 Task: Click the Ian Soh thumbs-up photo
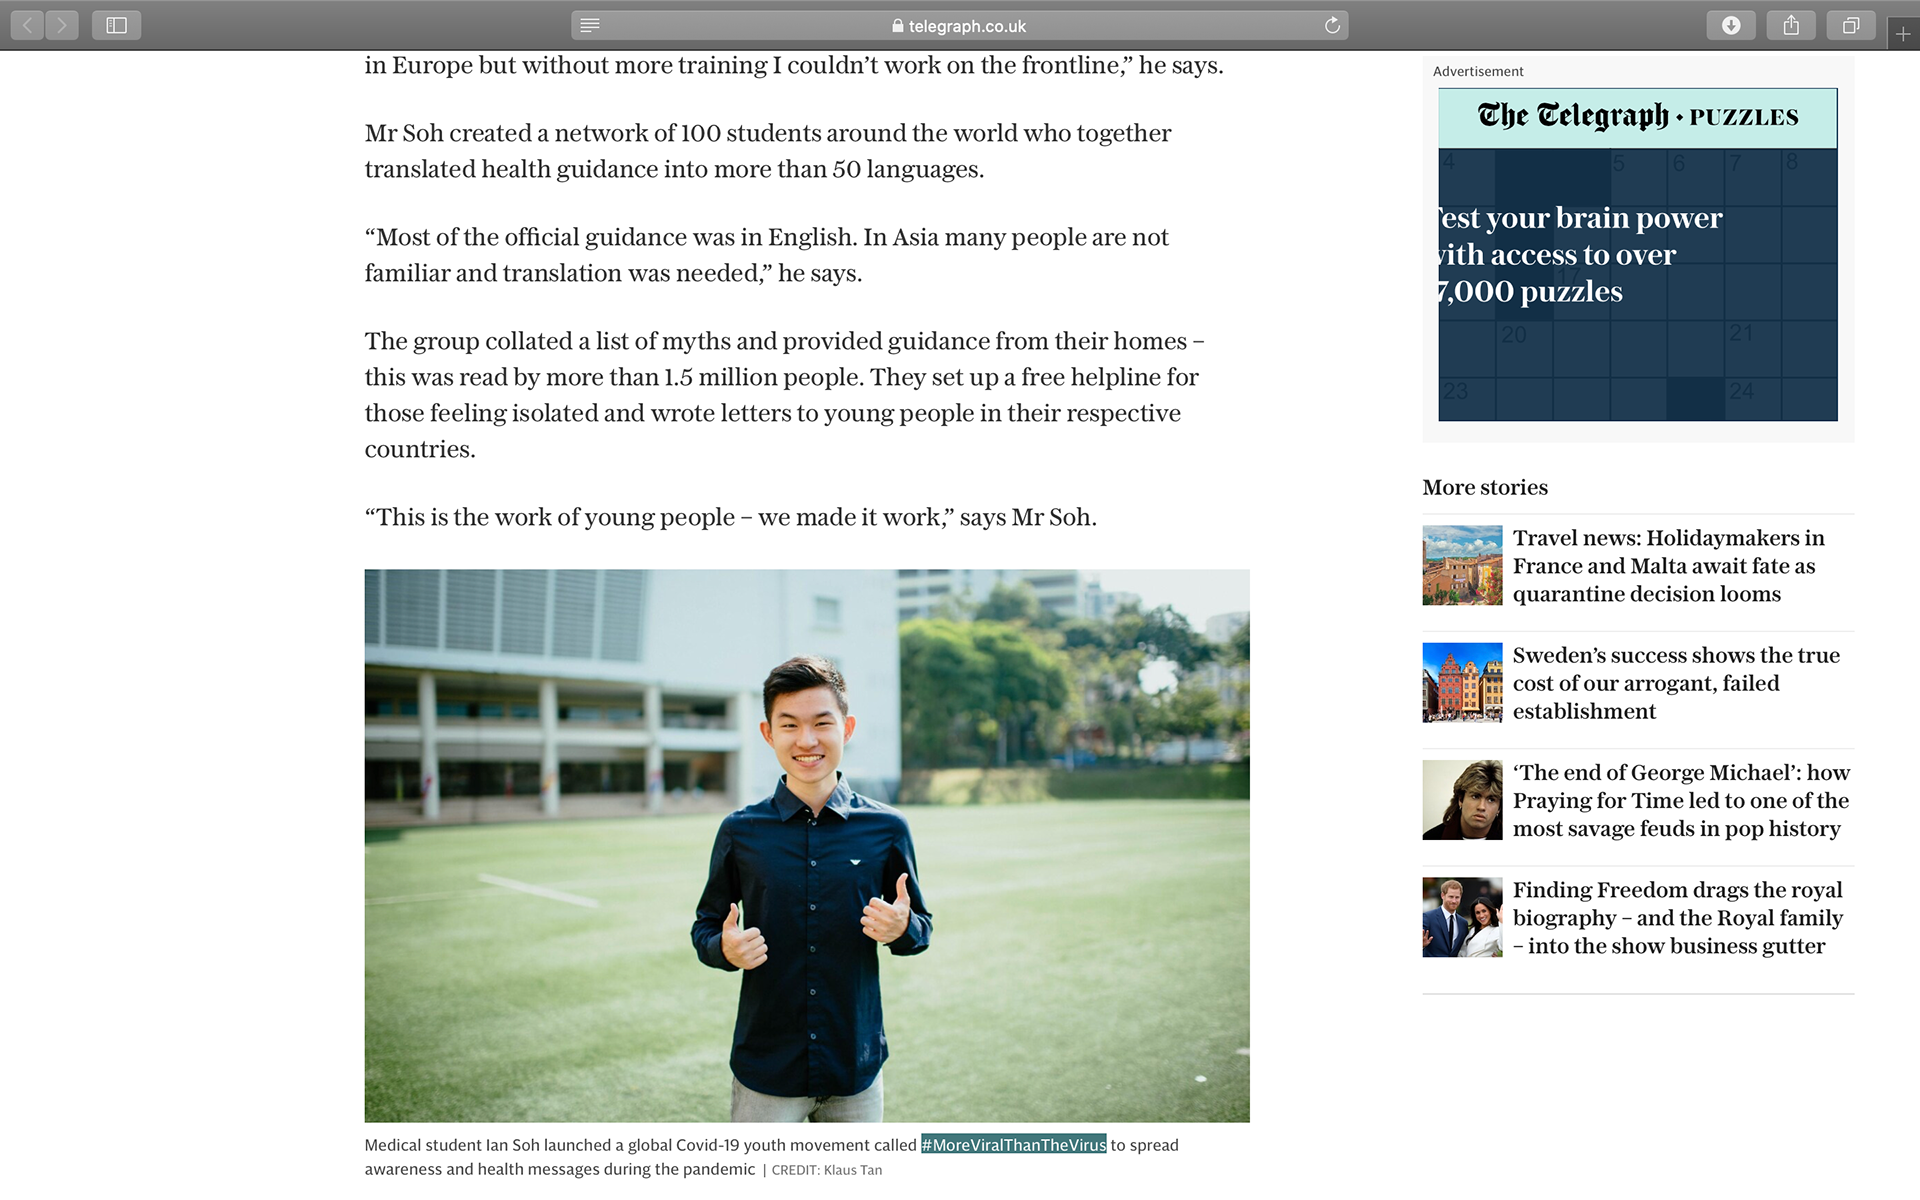pyautogui.click(x=807, y=845)
